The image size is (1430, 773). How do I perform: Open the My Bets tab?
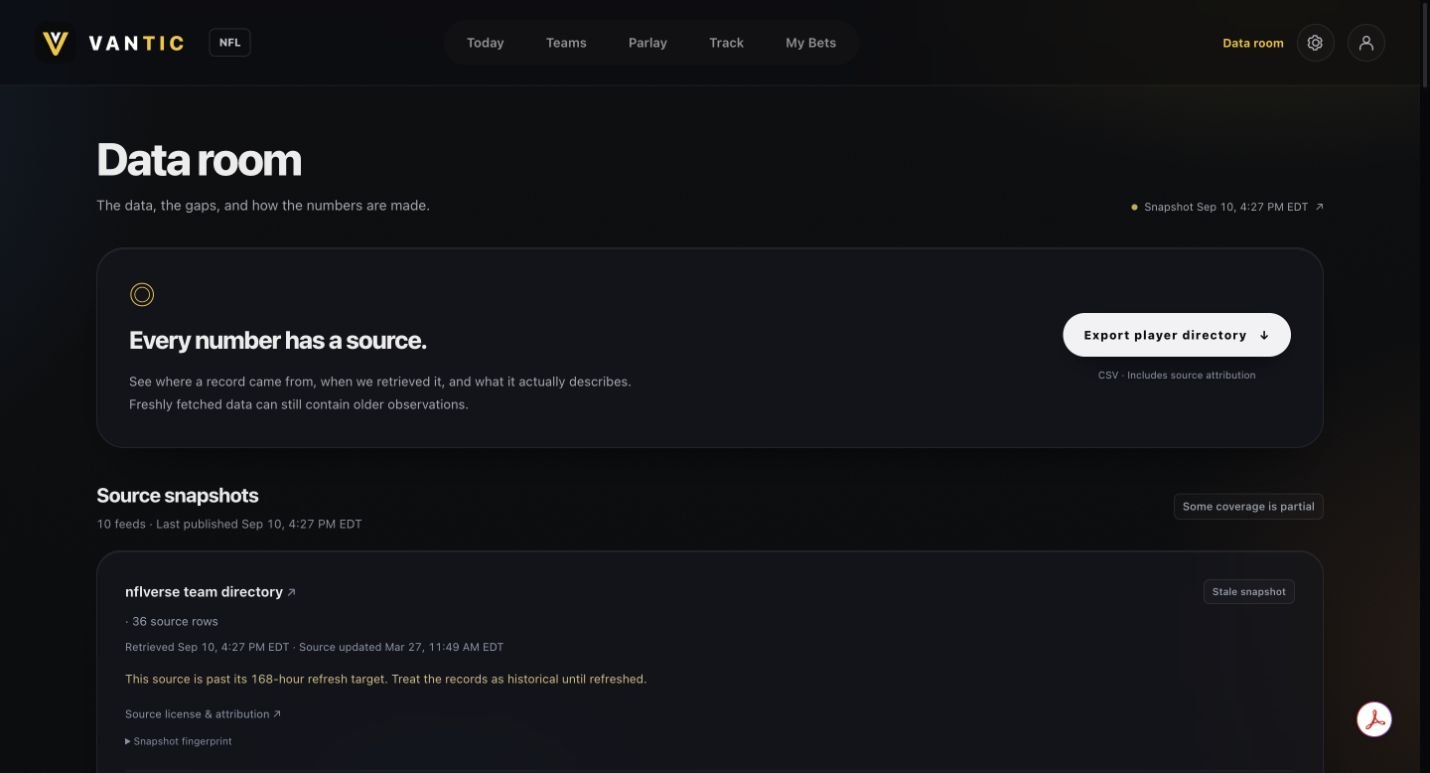811,43
